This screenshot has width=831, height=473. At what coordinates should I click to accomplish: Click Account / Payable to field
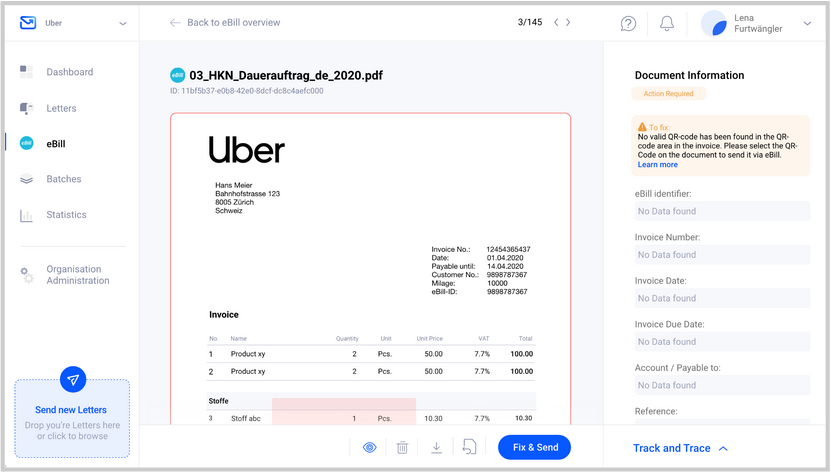(722, 385)
